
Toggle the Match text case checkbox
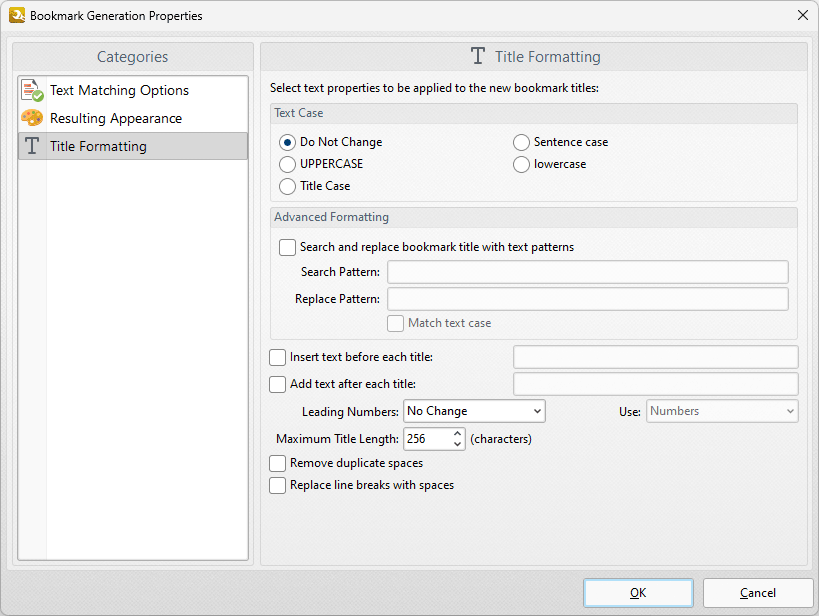[x=395, y=323]
